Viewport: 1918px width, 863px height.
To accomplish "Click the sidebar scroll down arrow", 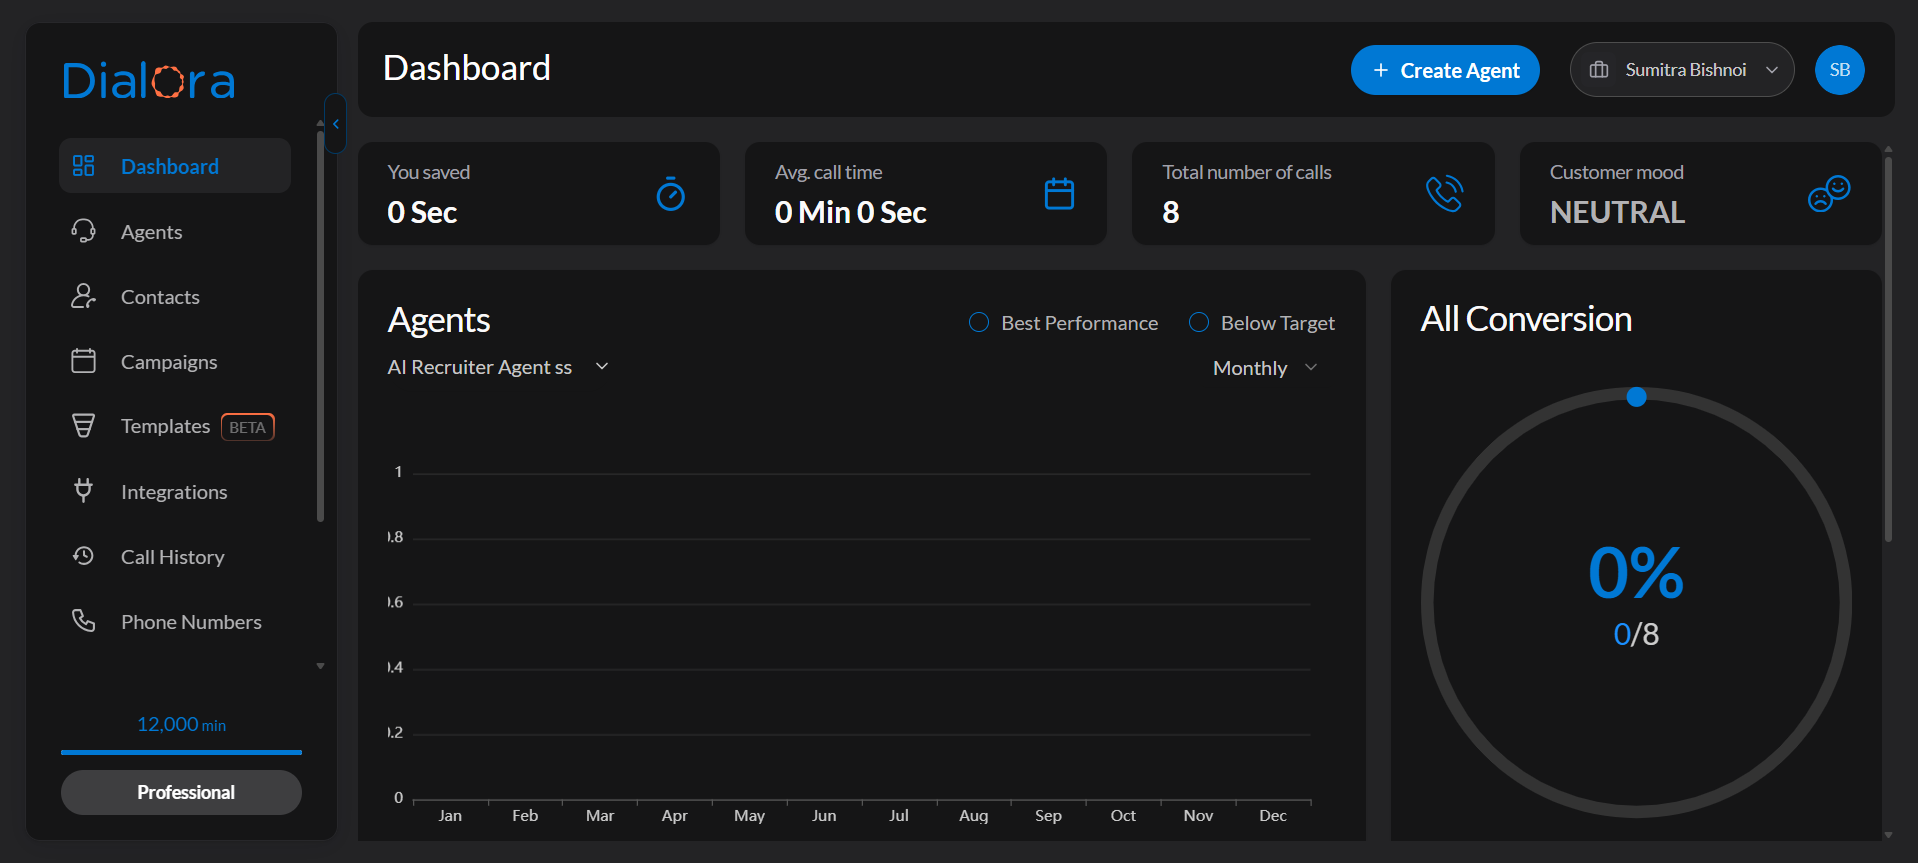I will tap(320, 666).
